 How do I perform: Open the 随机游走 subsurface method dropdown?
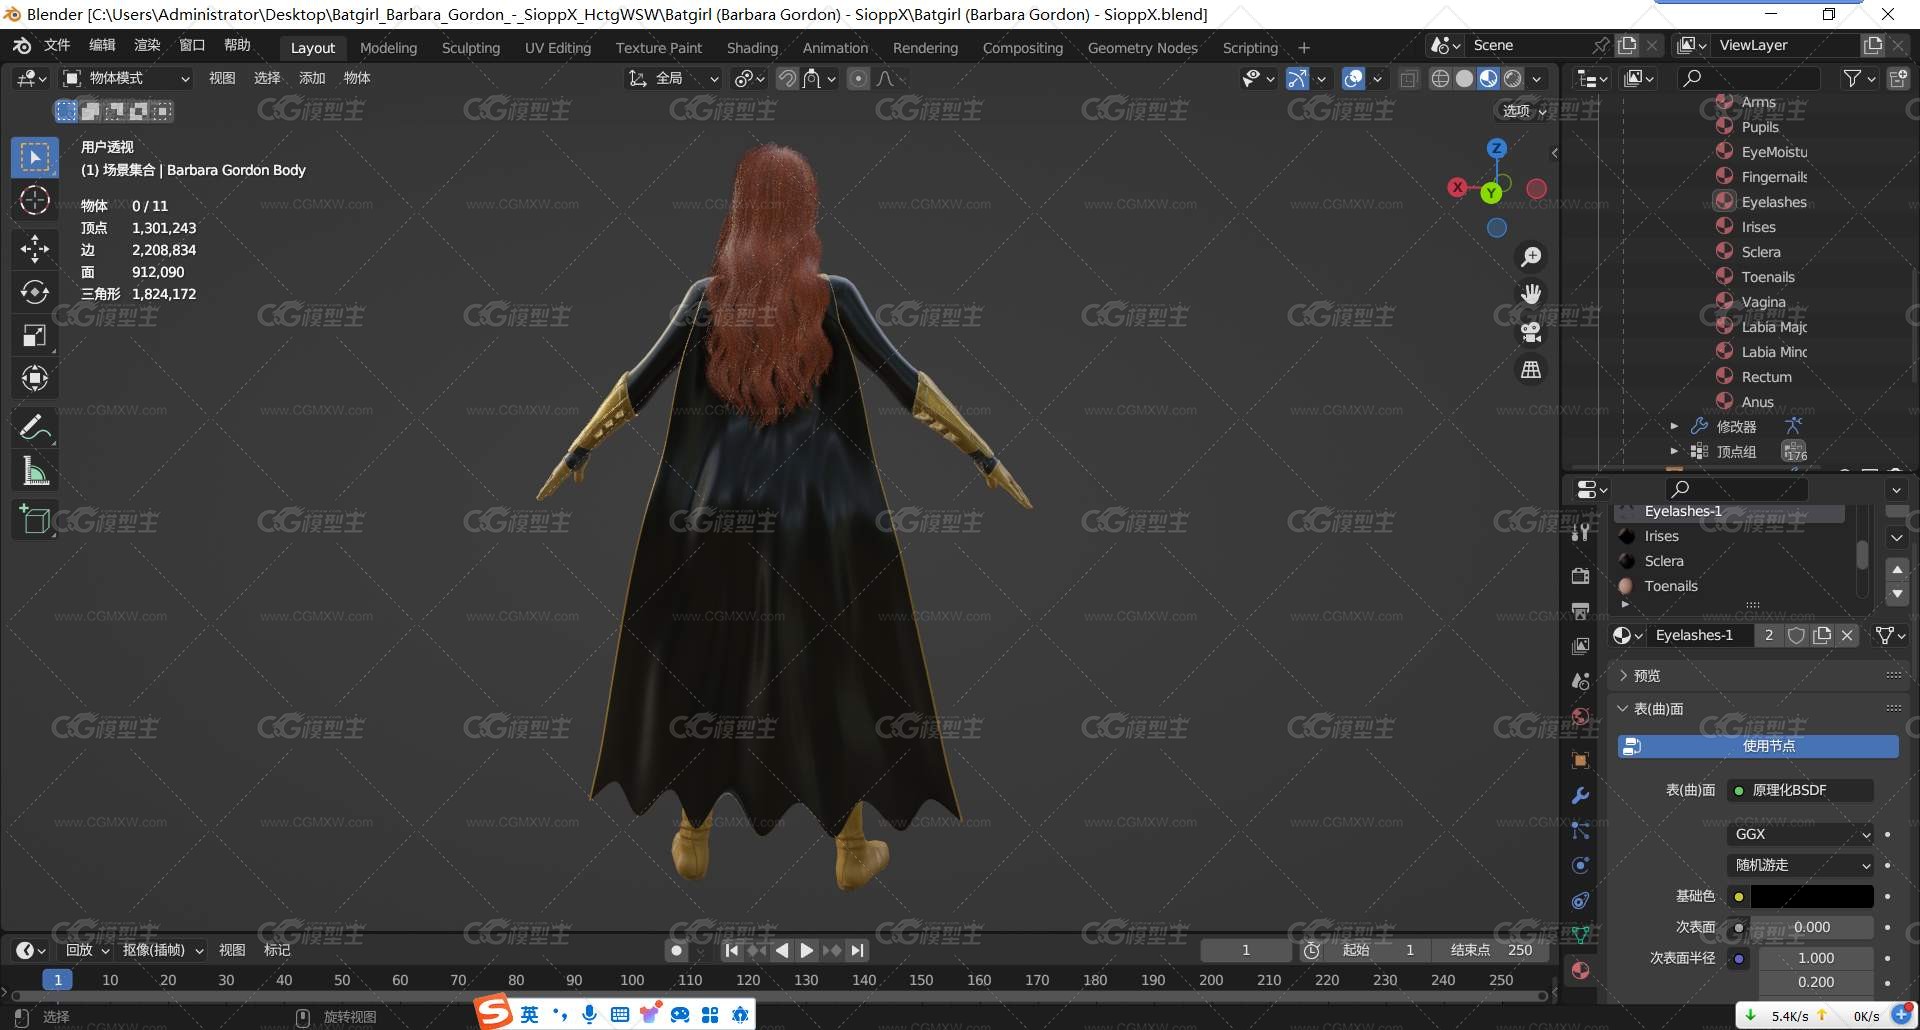(1801, 865)
